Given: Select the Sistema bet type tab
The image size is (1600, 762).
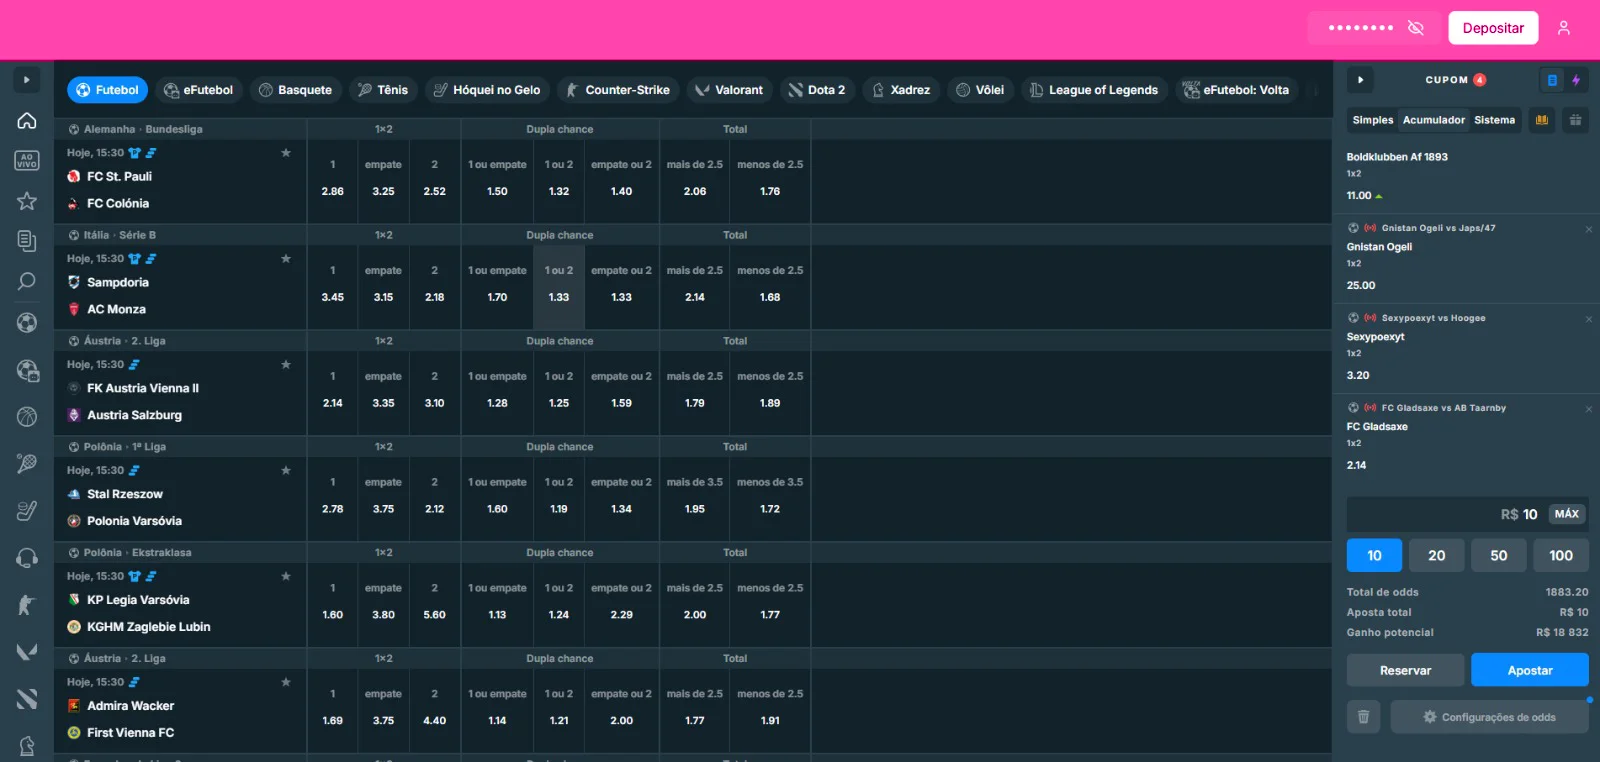Looking at the screenshot, I should click(1494, 120).
